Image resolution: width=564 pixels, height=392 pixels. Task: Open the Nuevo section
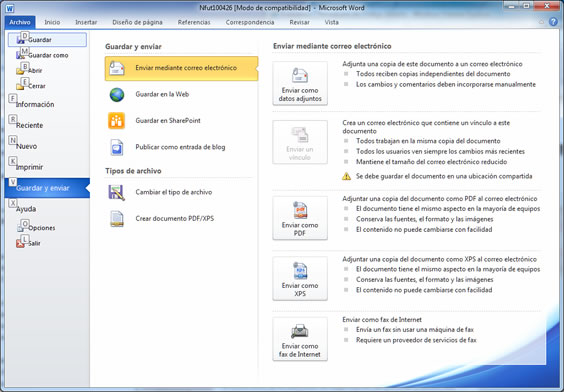coord(47,146)
